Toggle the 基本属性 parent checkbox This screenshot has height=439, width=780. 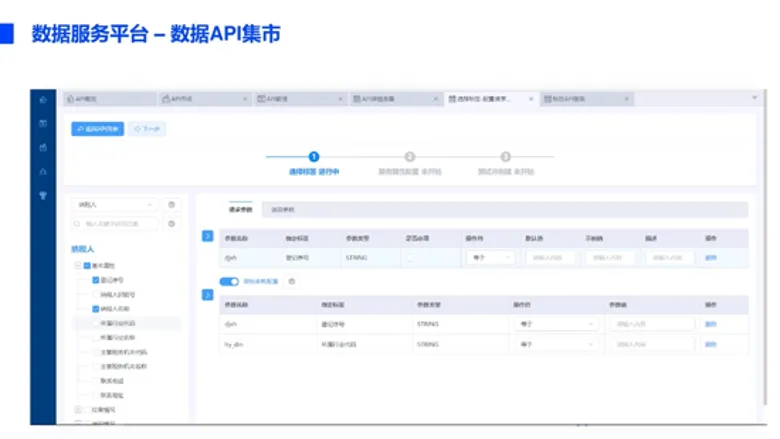tap(87, 265)
